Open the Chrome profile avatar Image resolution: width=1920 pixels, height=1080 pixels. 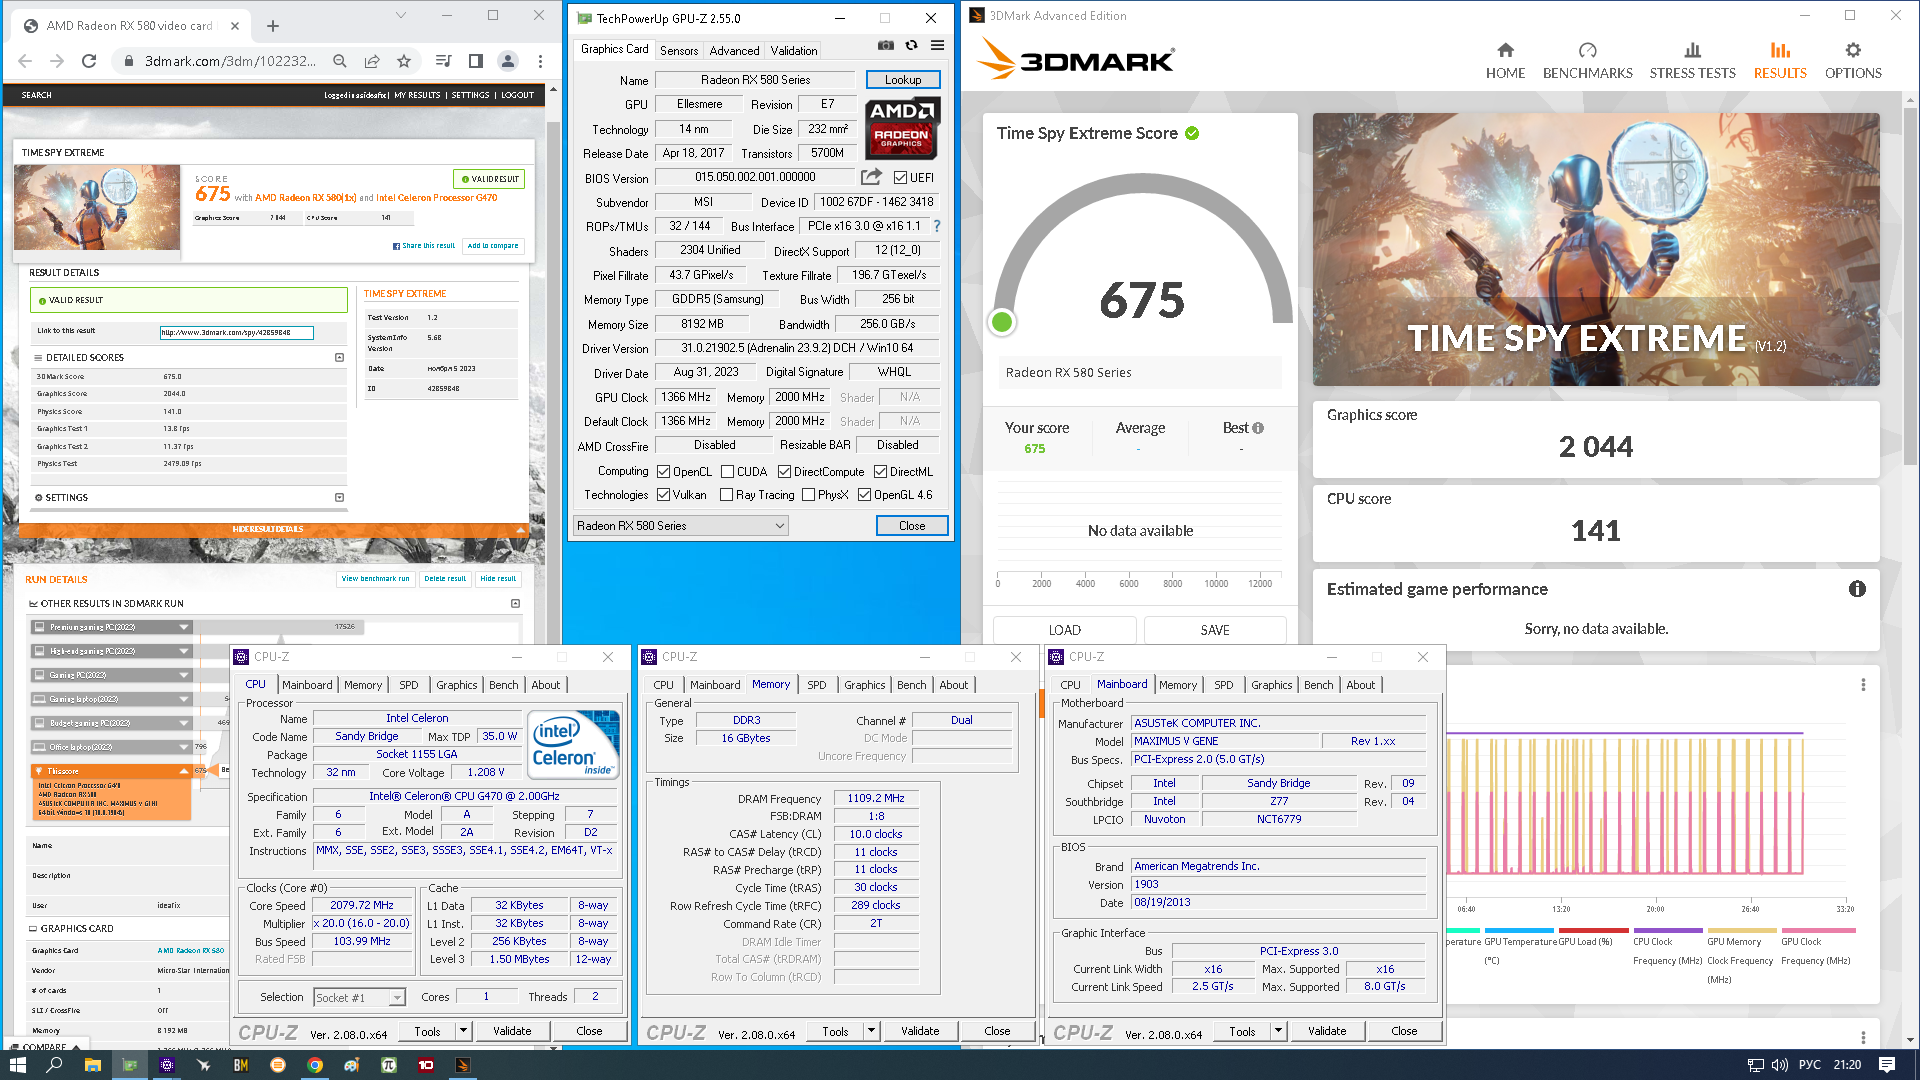tap(508, 61)
